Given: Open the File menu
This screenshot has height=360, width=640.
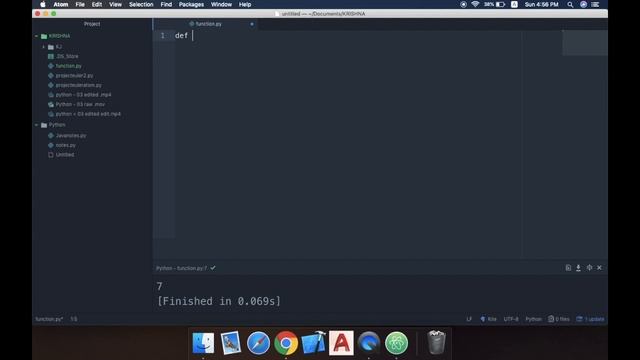Looking at the screenshot, I should point(80,4).
